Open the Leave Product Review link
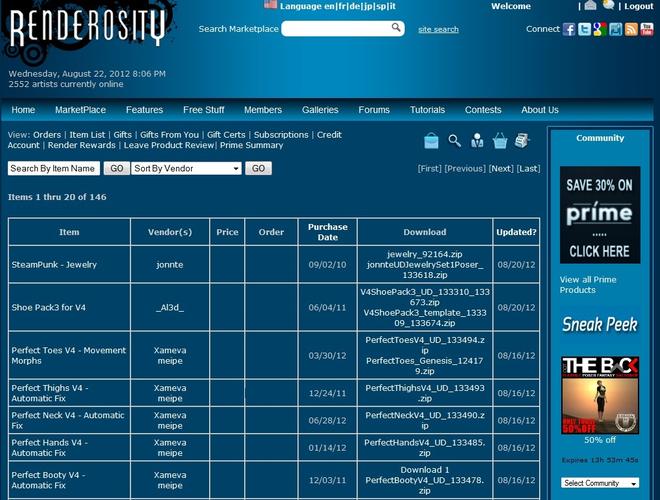Viewport: 660px width, 500px height. point(169,145)
